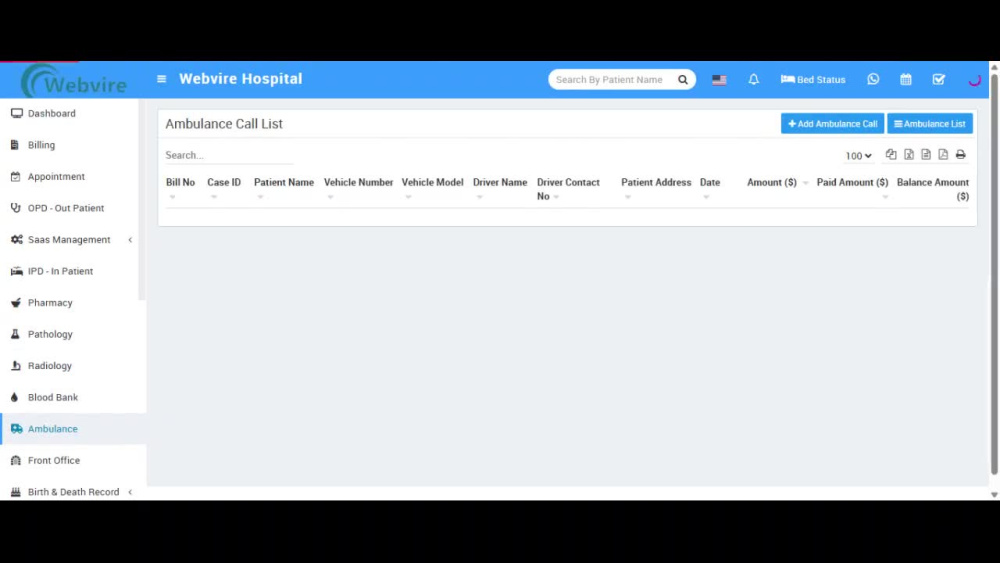Screen dimensions: 1000x563
Task: Open Ambulance List button
Action: (x=930, y=124)
